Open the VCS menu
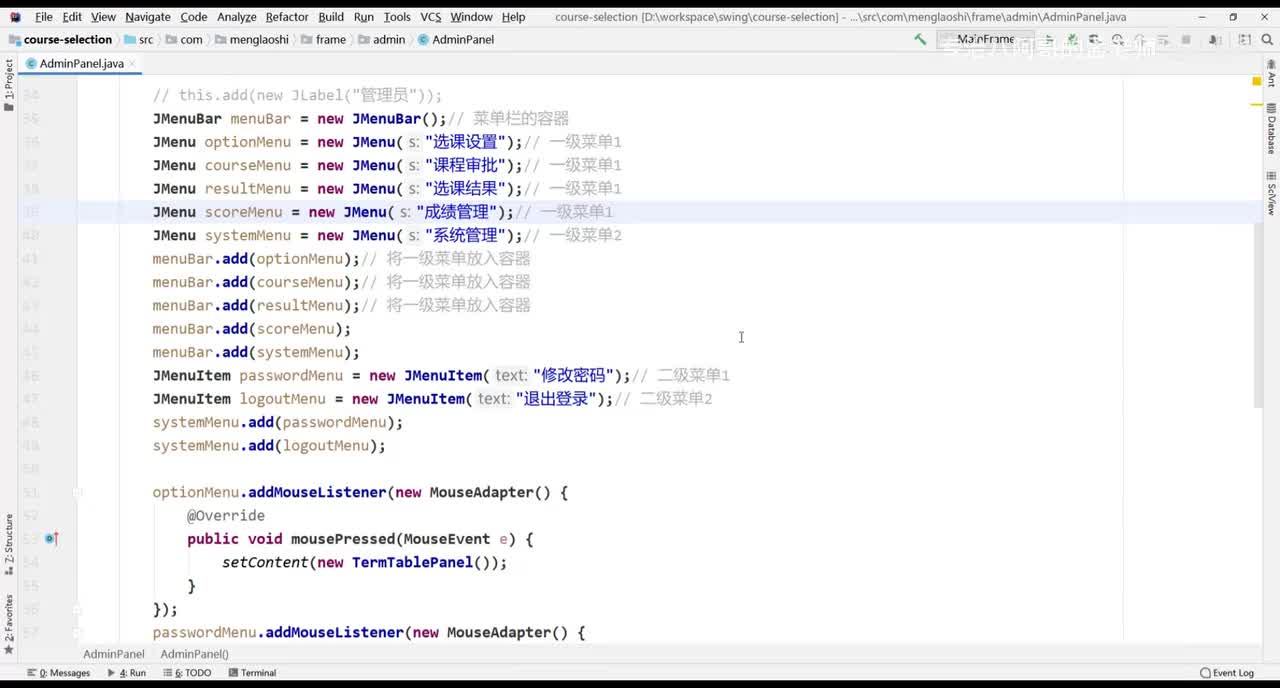The height and width of the screenshot is (688, 1280). (x=431, y=17)
